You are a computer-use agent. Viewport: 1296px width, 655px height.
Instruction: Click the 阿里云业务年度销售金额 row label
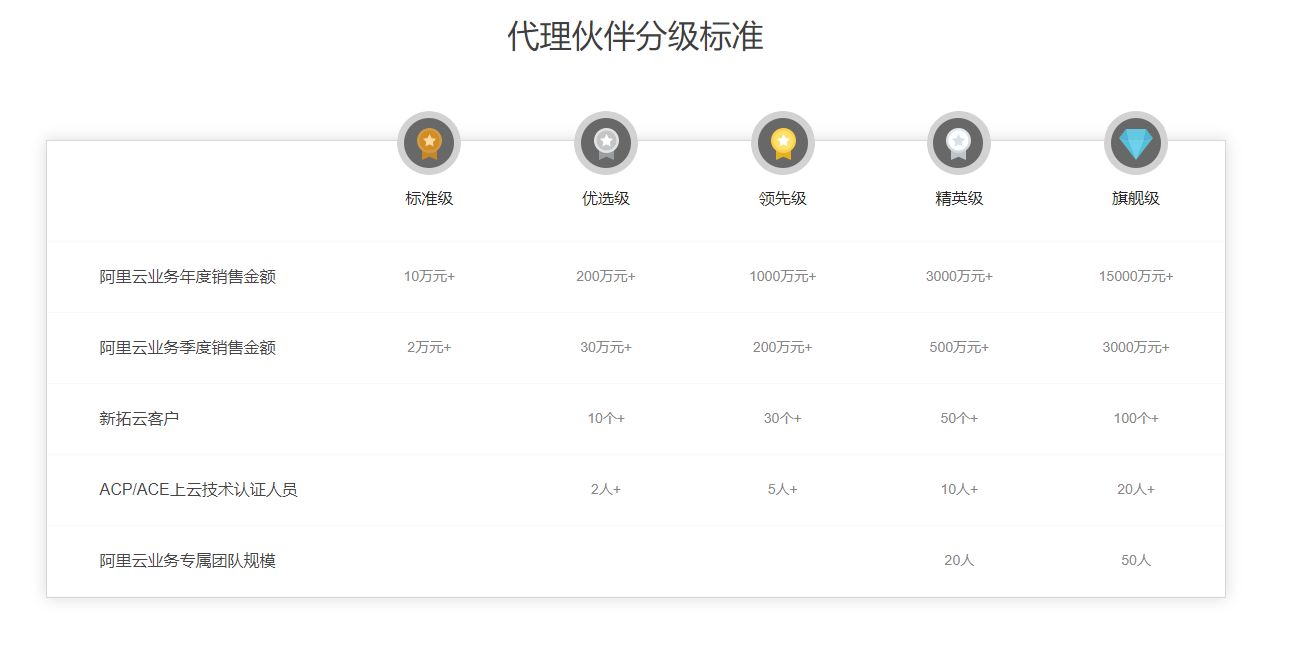coord(187,277)
